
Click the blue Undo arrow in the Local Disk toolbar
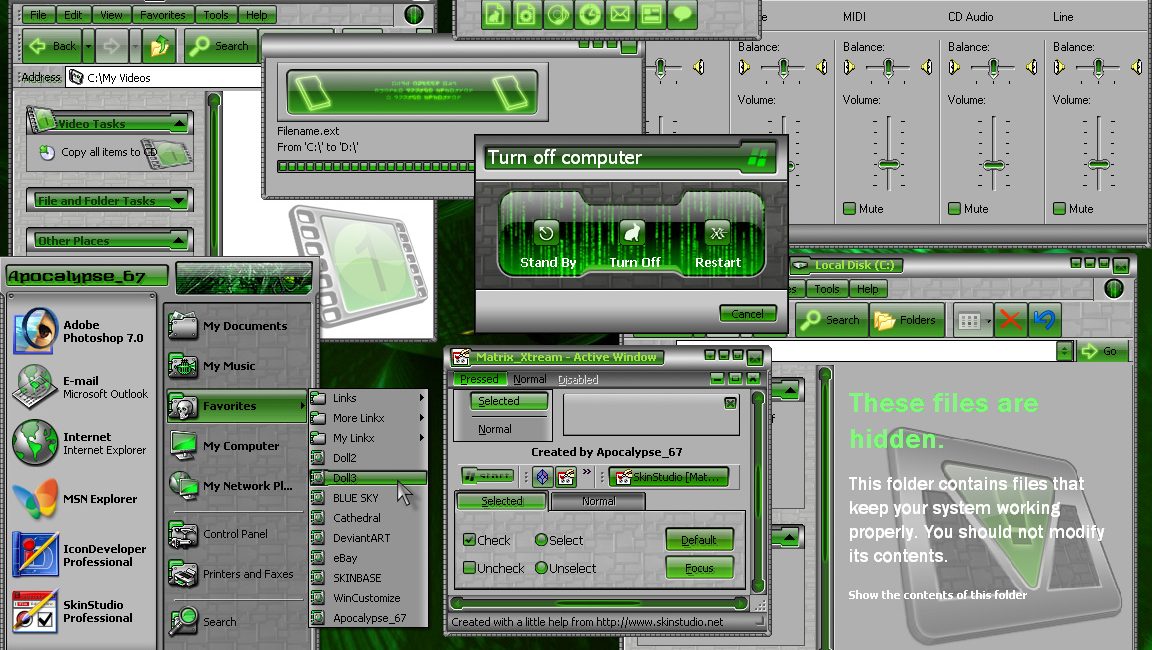click(1045, 320)
